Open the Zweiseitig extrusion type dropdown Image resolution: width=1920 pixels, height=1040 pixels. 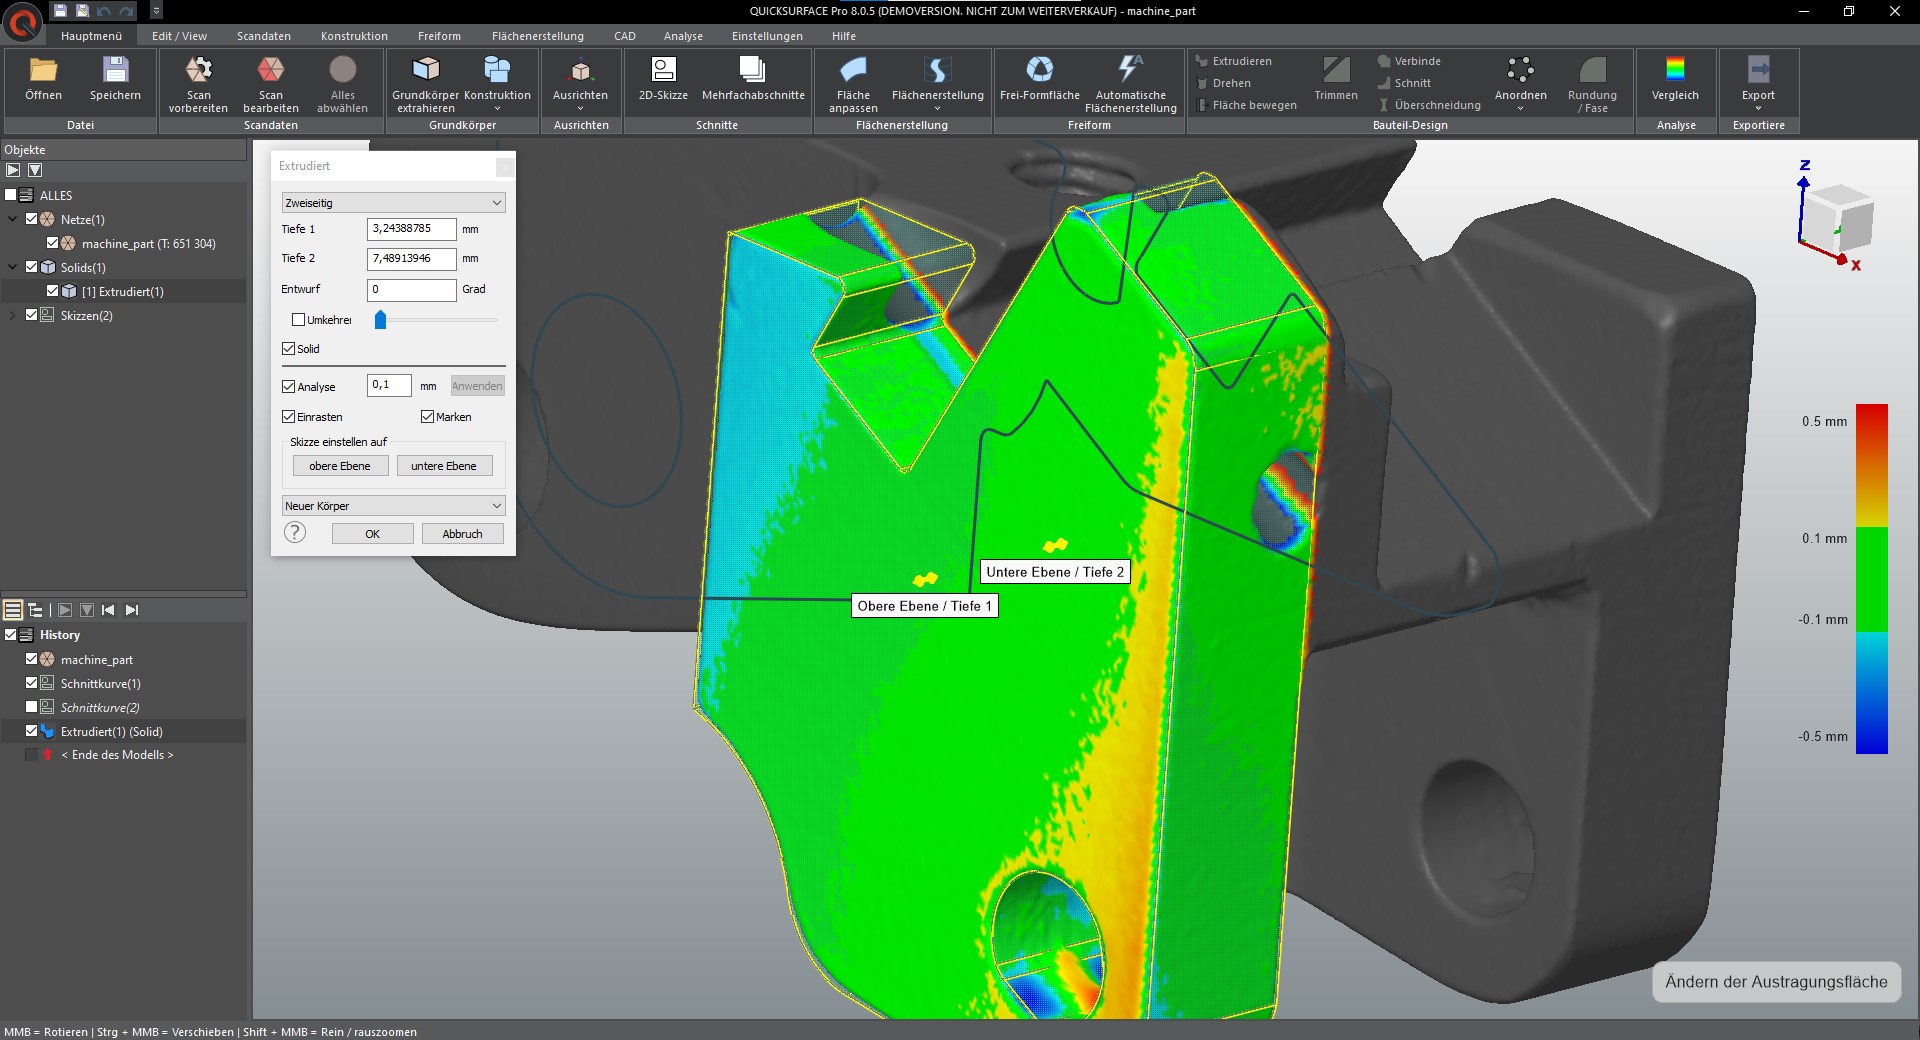393,203
